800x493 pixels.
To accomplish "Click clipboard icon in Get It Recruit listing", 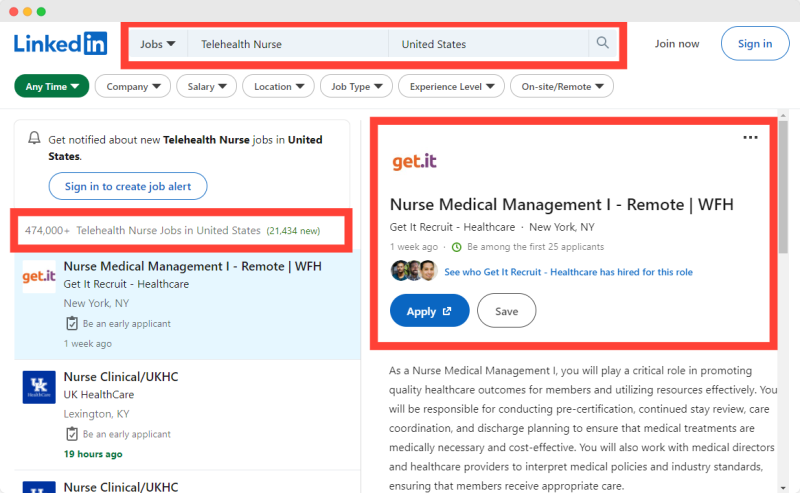I will [72, 323].
